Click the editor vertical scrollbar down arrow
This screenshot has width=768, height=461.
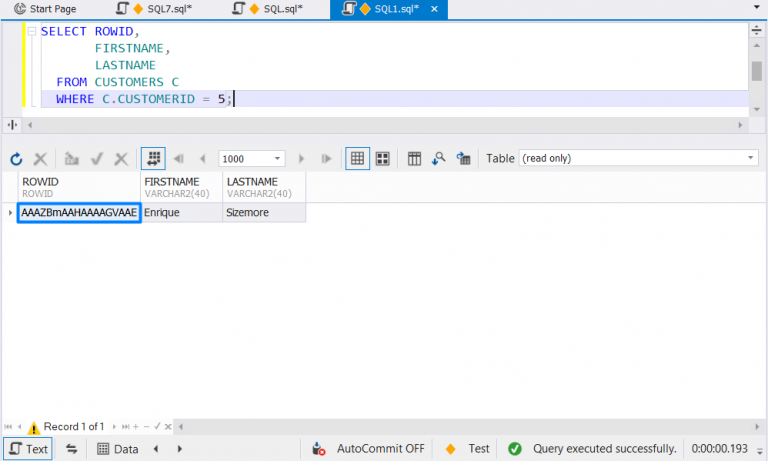coord(757,109)
